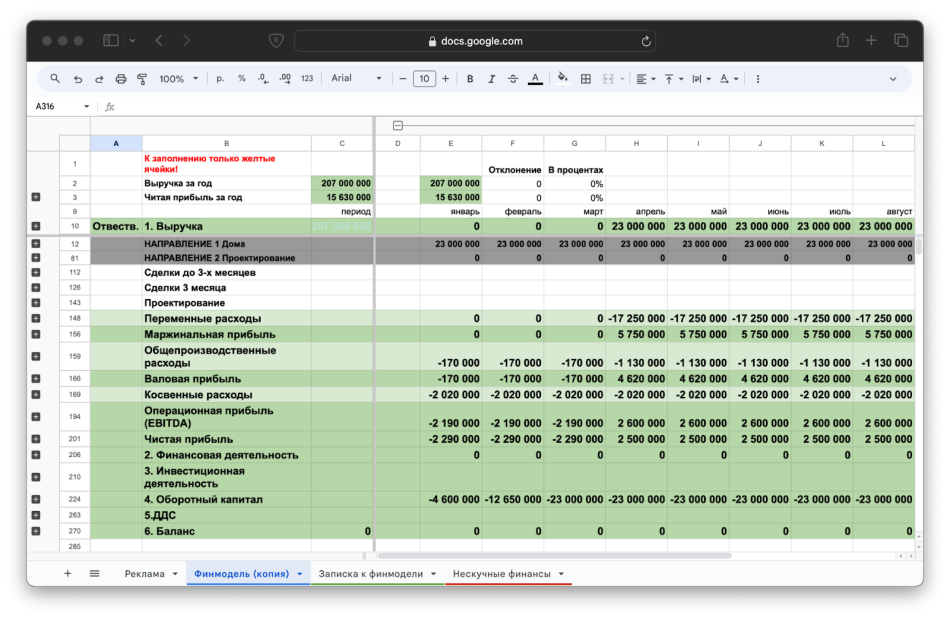Click into the formula bar
The height and width of the screenshot is (619, 950).
click(515, 107)
